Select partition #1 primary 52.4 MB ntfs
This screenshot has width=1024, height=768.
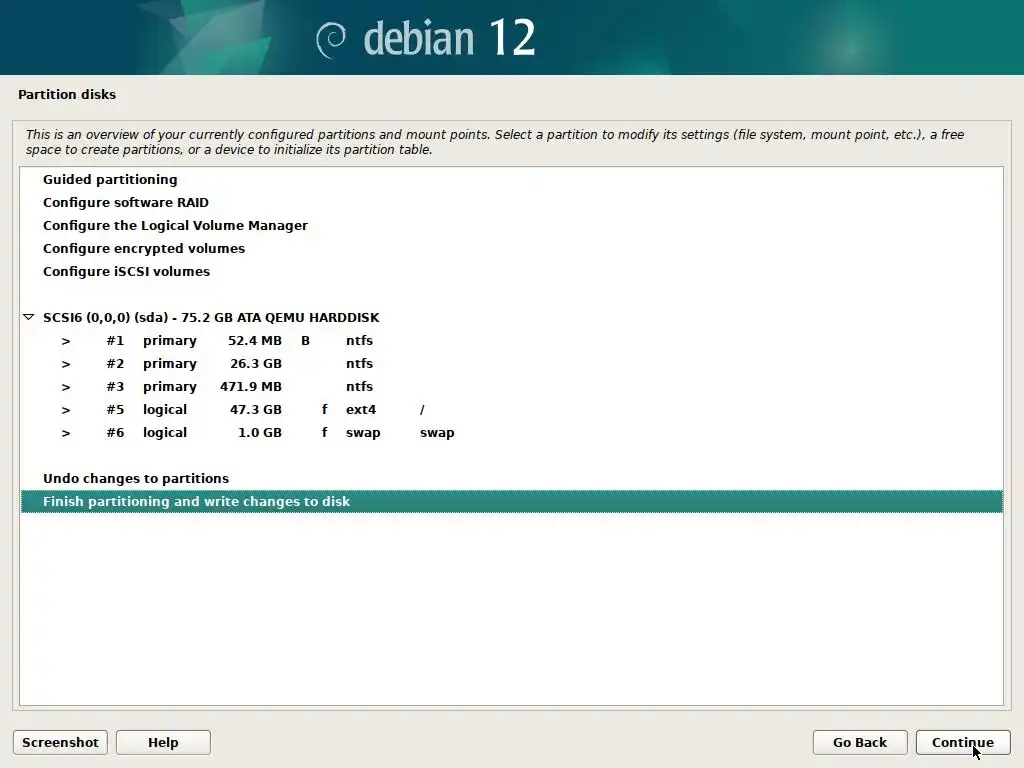point(511,340)
